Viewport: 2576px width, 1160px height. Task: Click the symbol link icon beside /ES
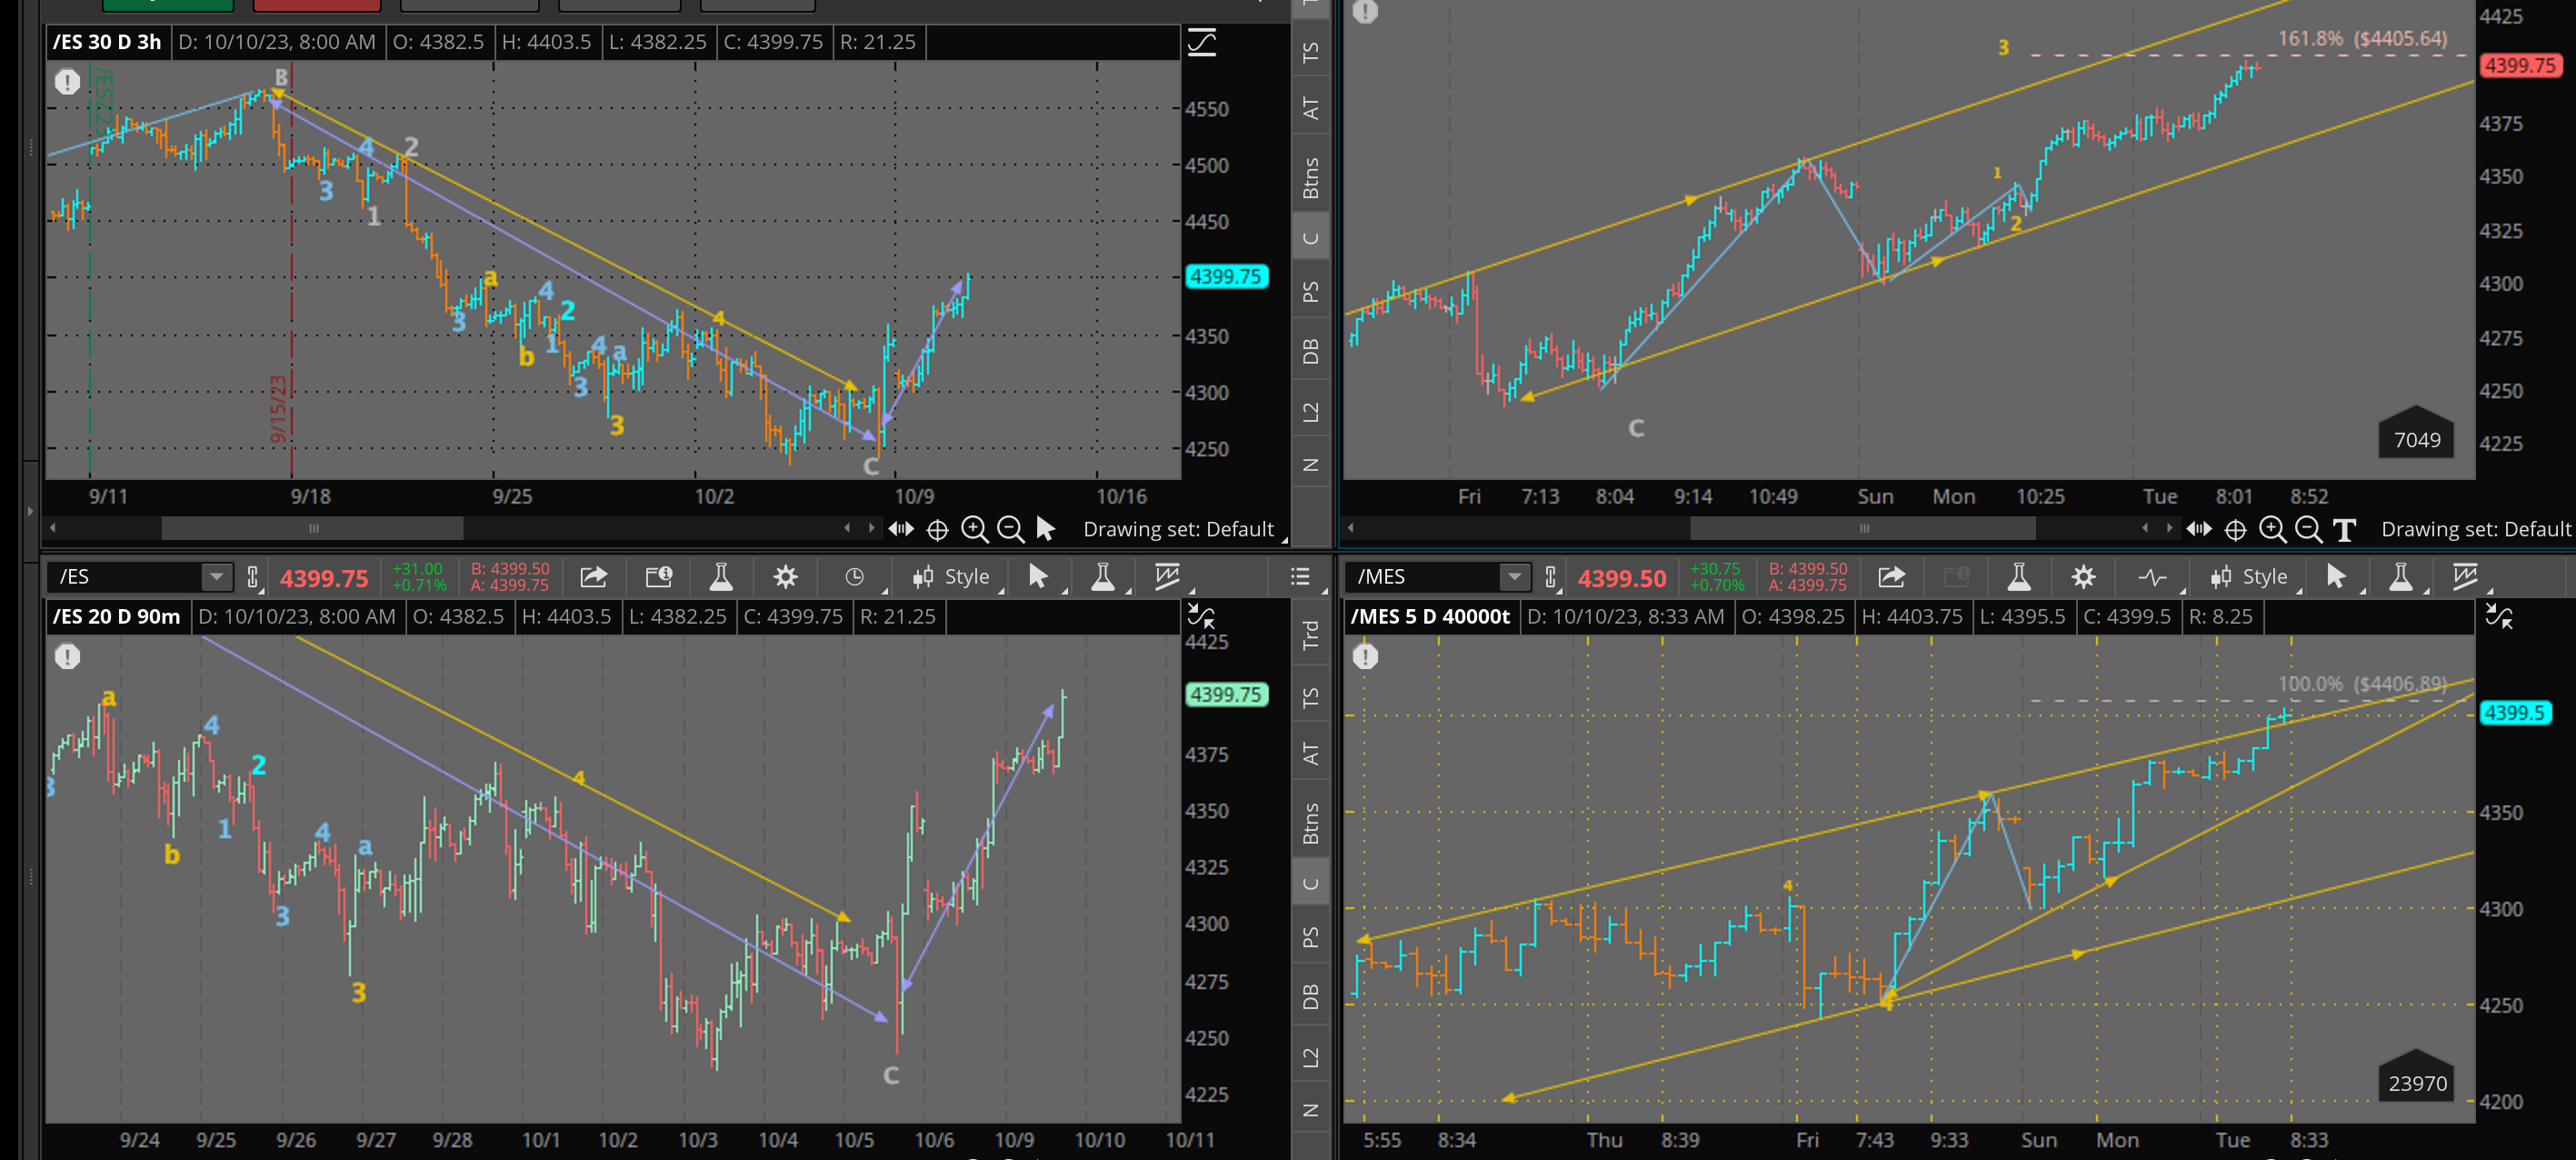[x=252, y=578]
